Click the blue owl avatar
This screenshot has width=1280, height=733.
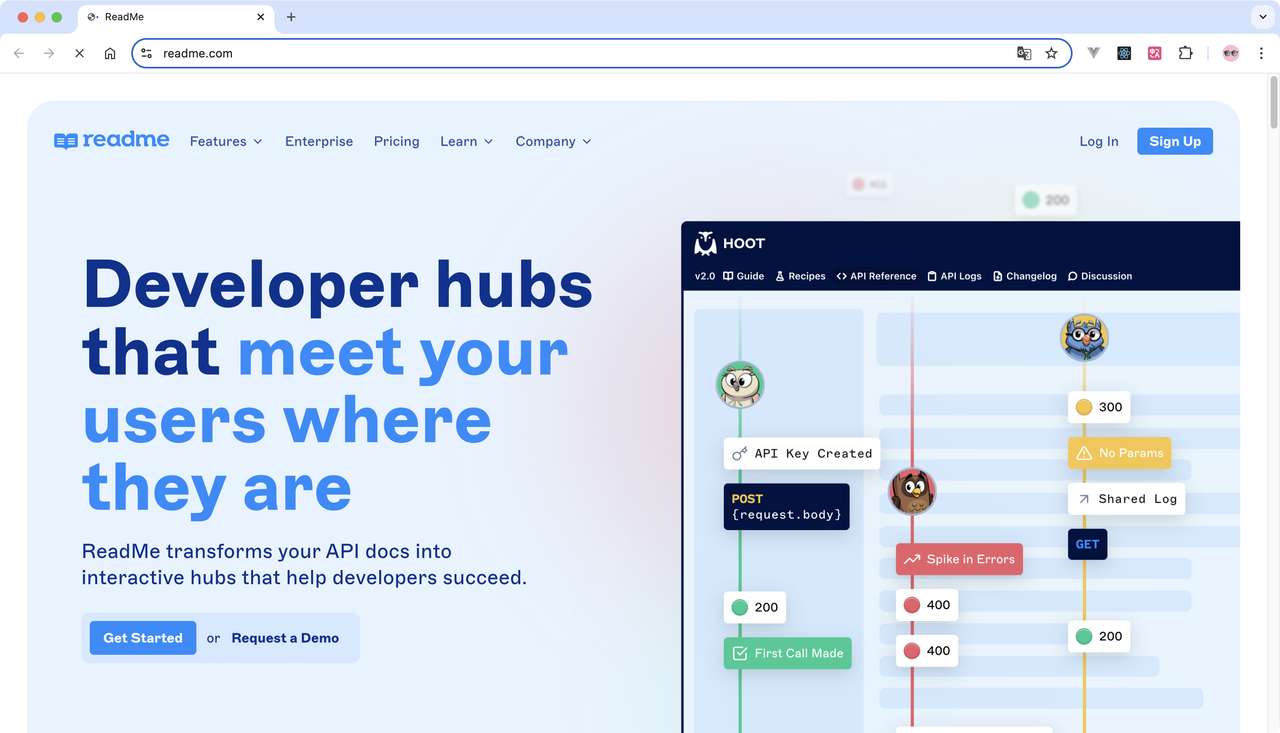(x=1084, y=338)
